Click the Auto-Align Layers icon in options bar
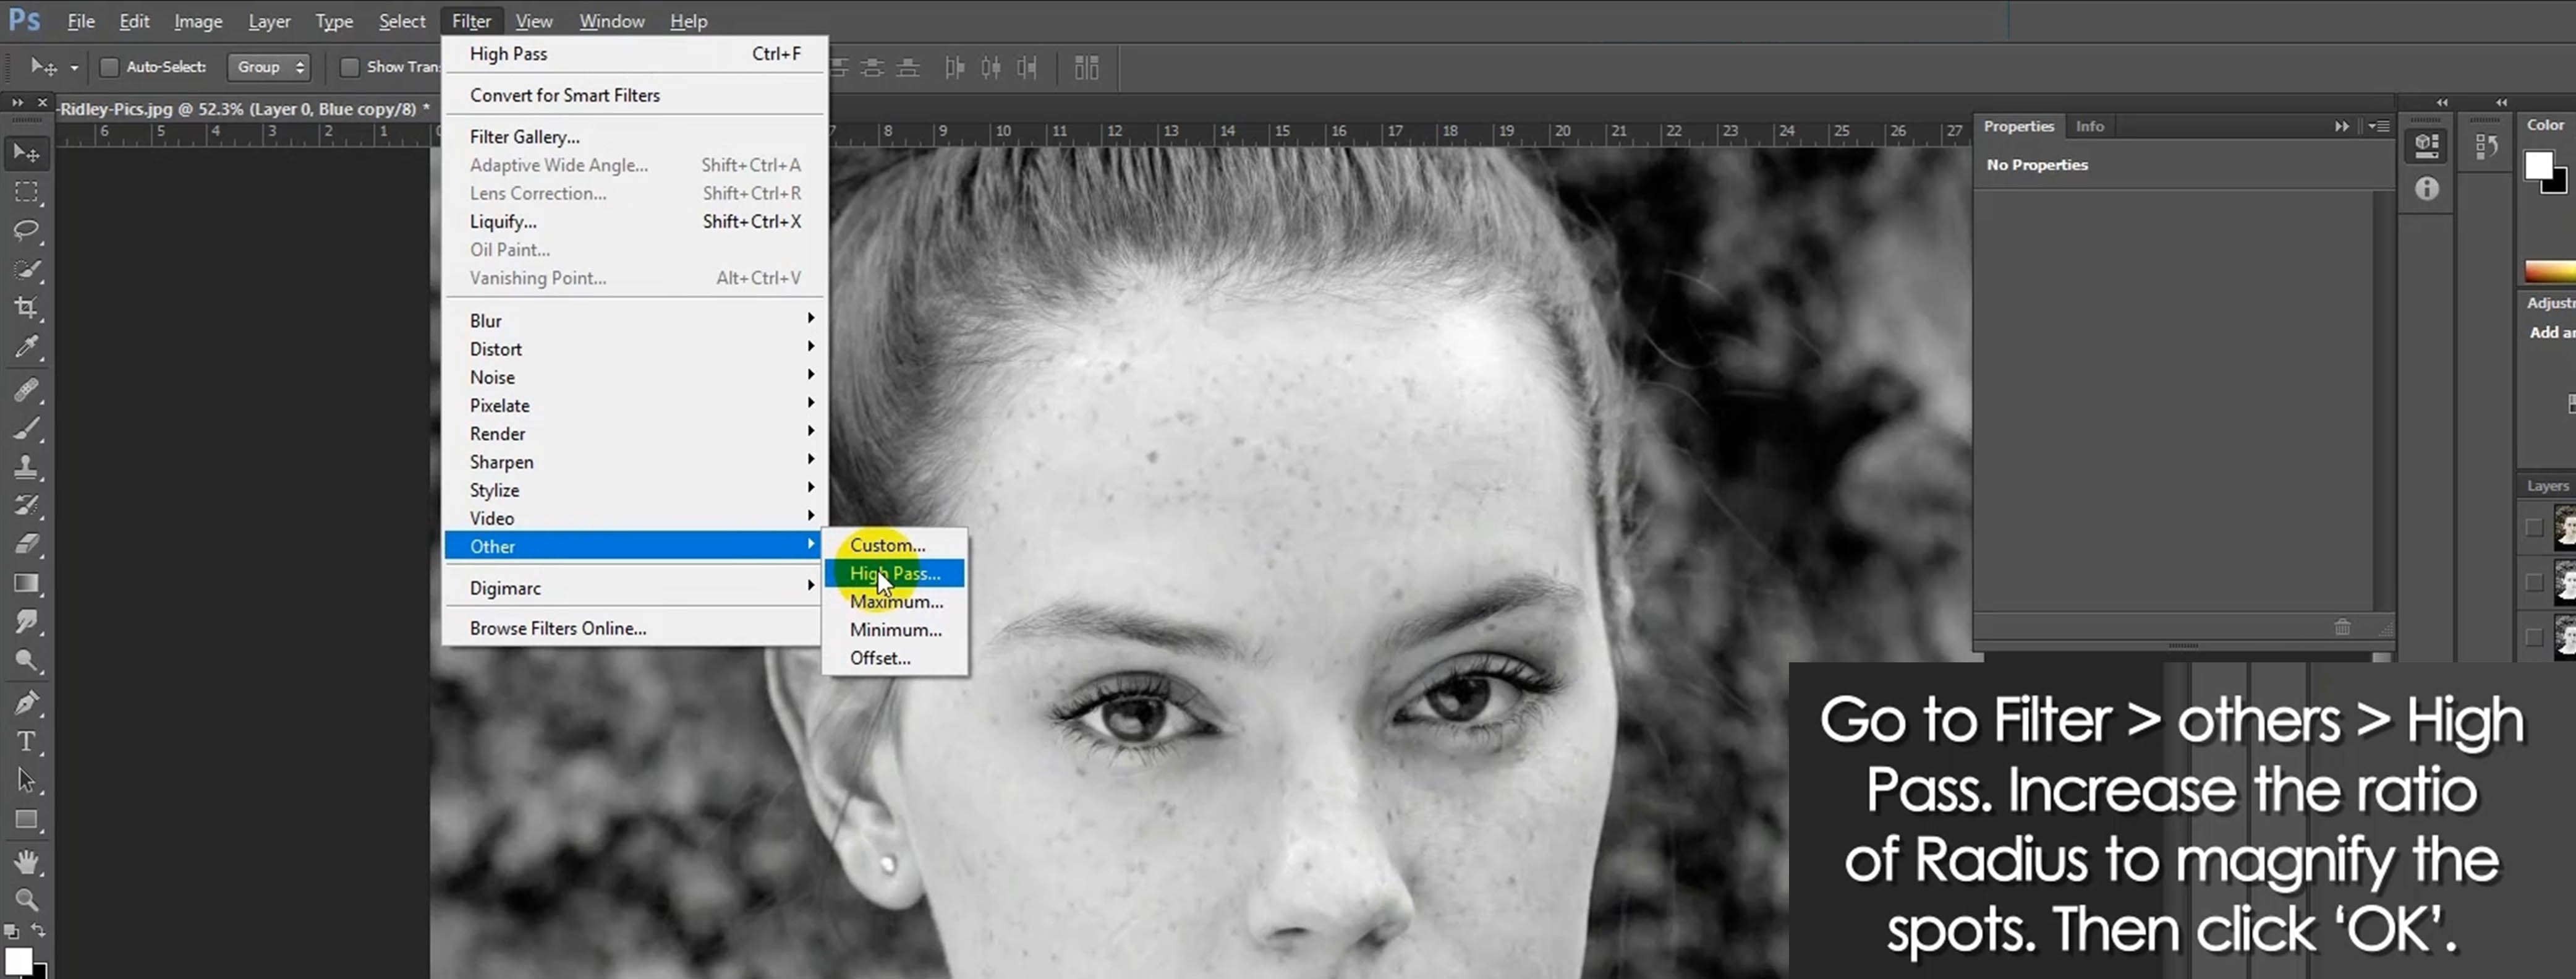2576x979 pixels. [x=1086, y=68]
